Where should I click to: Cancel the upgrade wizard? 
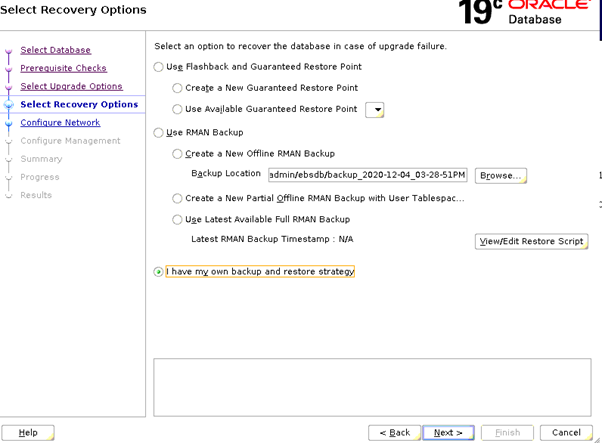coord(566,433)
